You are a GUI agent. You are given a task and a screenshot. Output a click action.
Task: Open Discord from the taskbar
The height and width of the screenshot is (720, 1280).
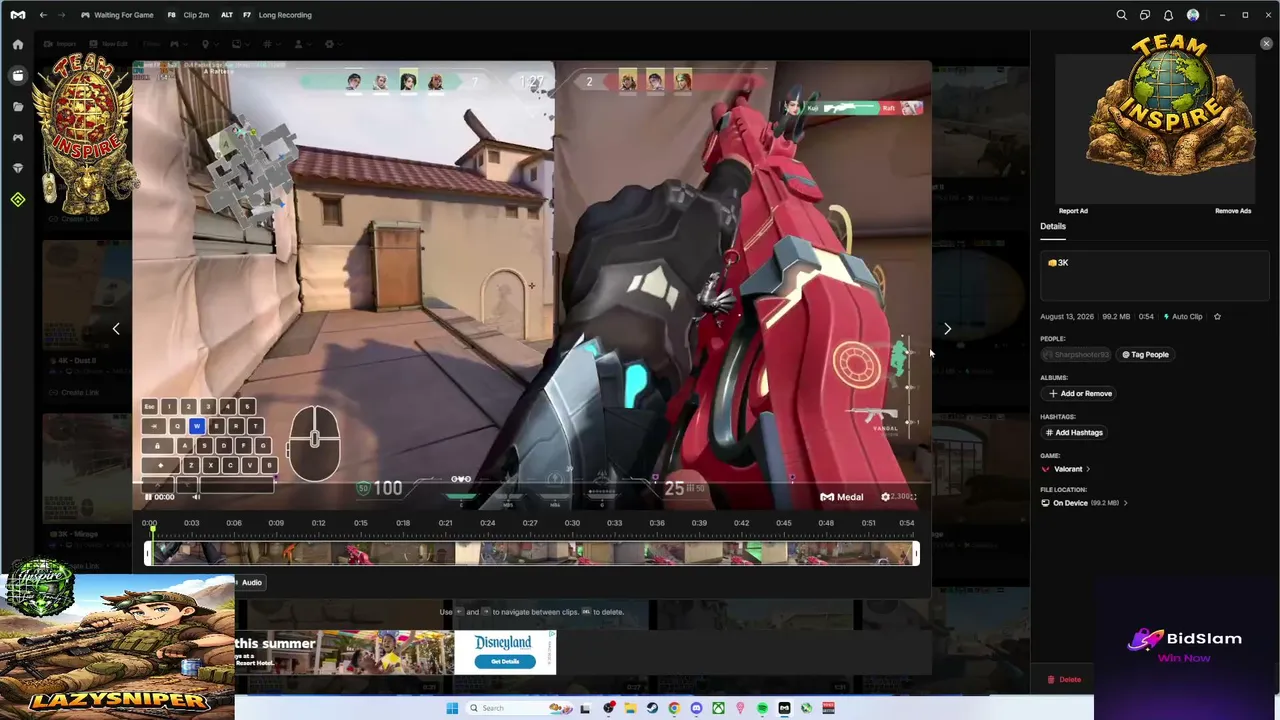[696, 708]
